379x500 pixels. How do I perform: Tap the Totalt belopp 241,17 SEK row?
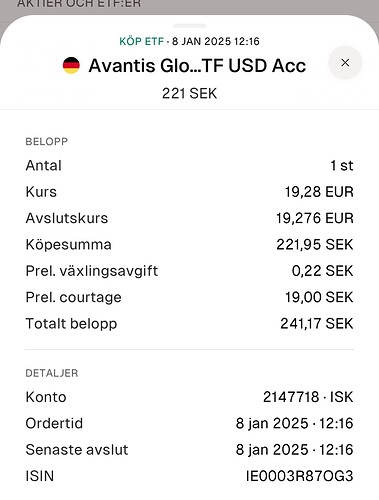189,323
